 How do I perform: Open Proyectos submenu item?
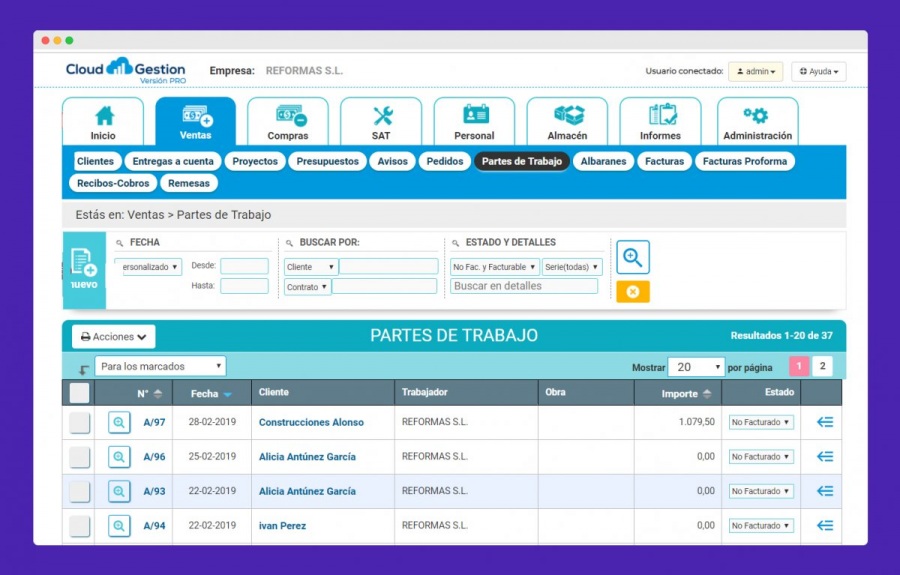coord(255,161)
